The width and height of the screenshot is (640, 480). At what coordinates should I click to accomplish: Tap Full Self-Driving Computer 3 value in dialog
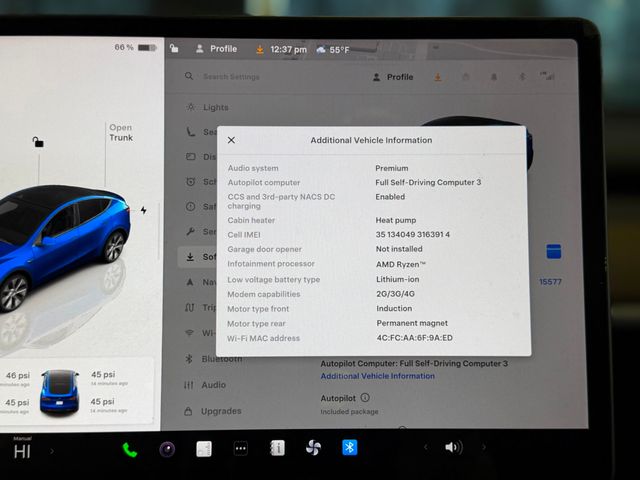tap(428, 182)
